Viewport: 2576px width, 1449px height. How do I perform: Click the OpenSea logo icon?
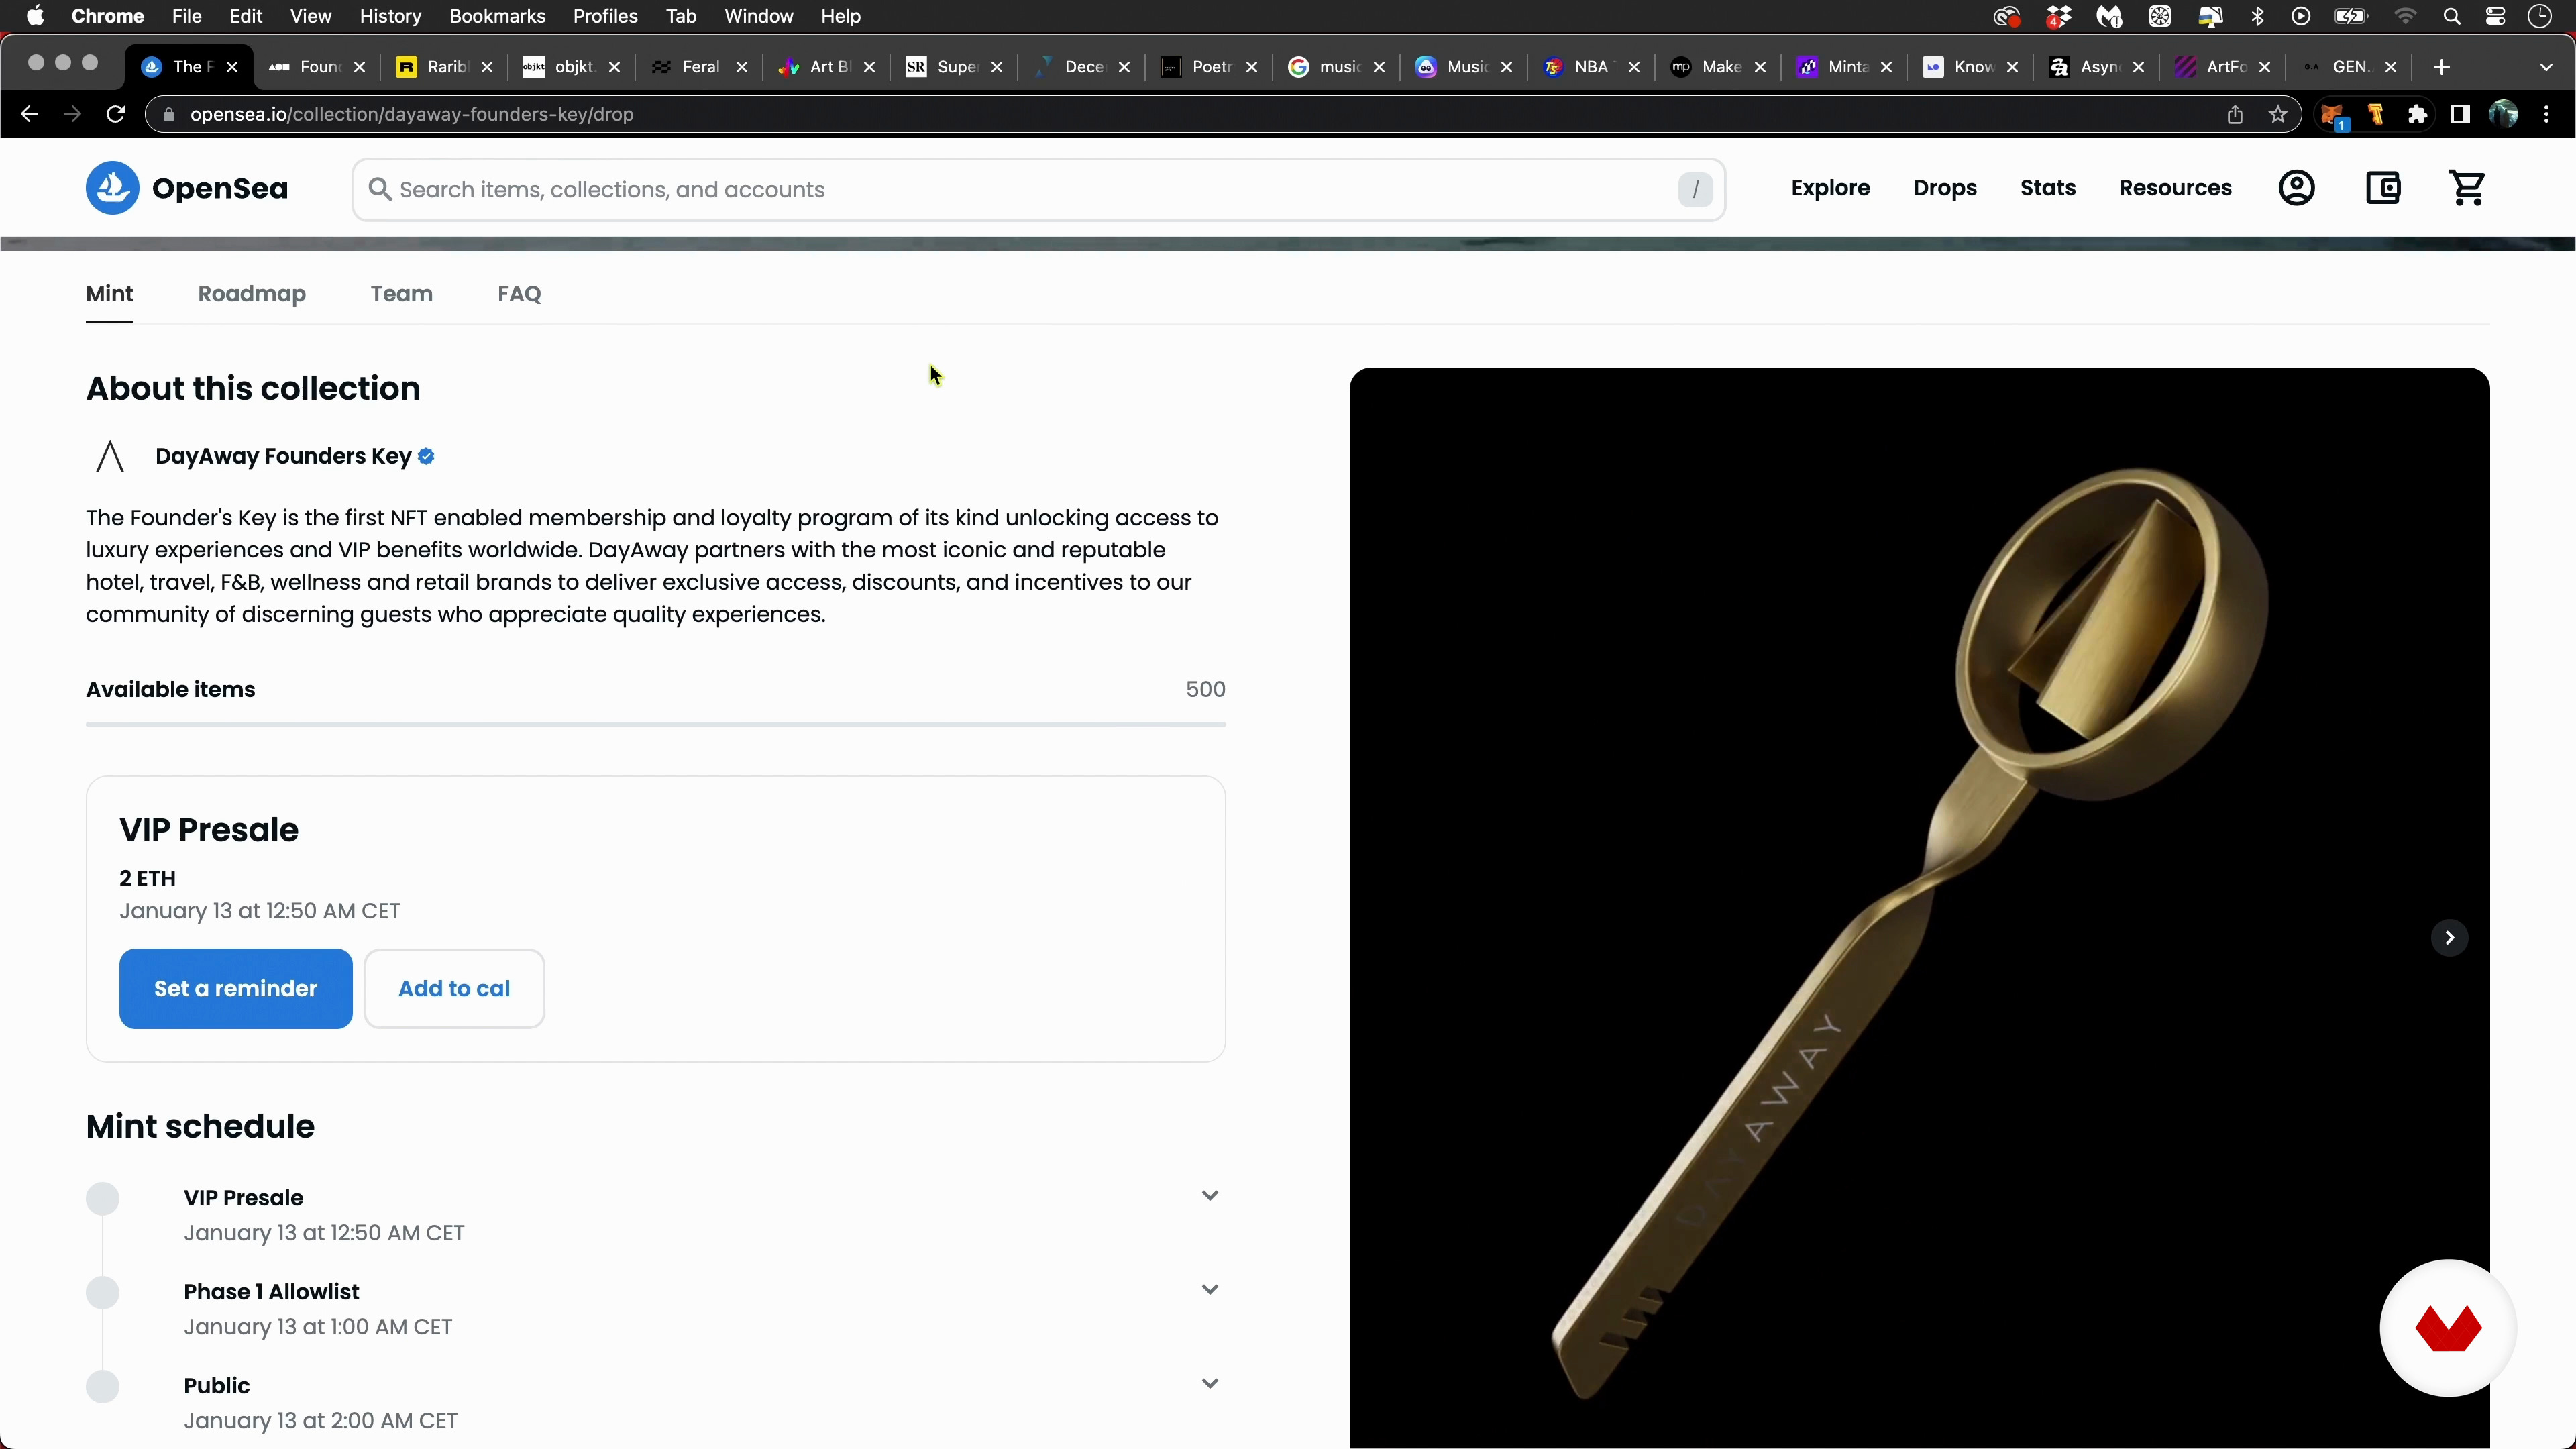(x=112, y=188)
